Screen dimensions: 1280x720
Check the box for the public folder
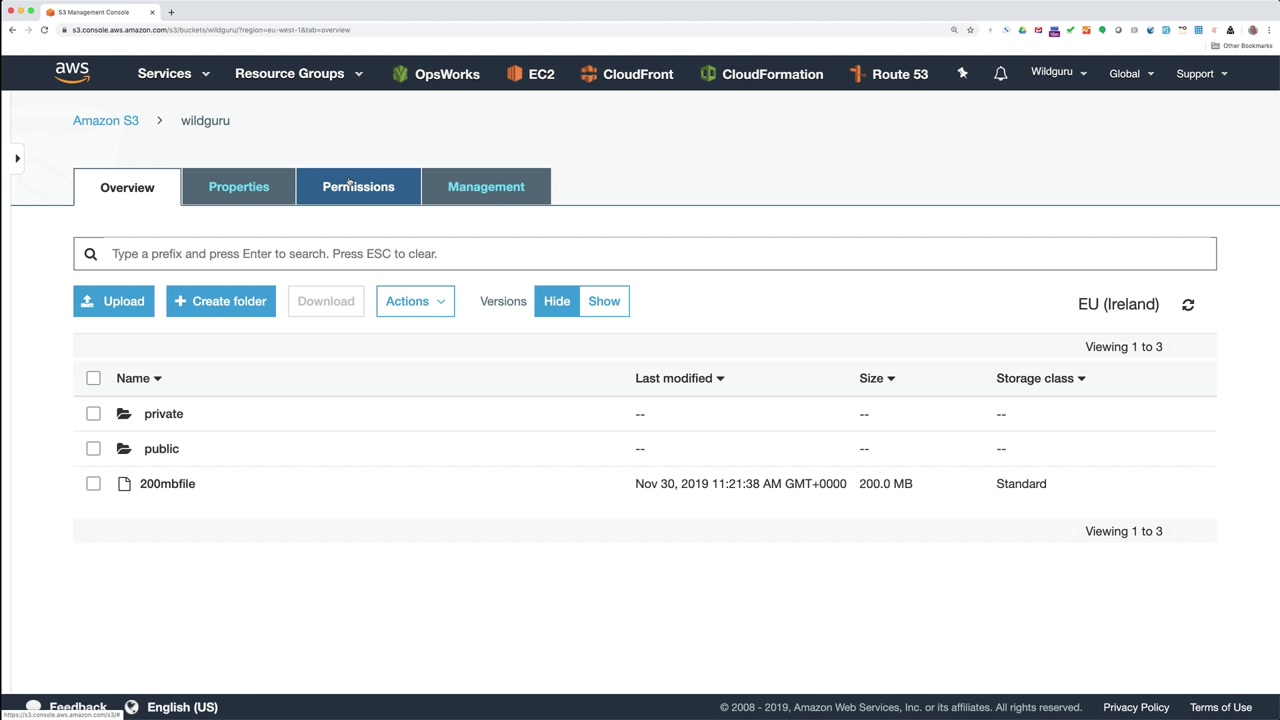[93, 449]
